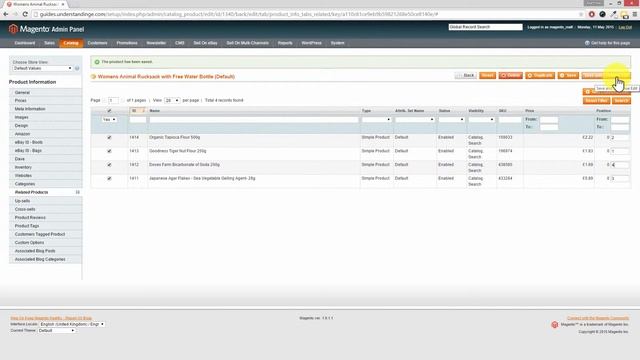The height and width of the screenshot is (360, 640).
Task: Open the Type filter dropdown
Action: click(x=376, y=120)
